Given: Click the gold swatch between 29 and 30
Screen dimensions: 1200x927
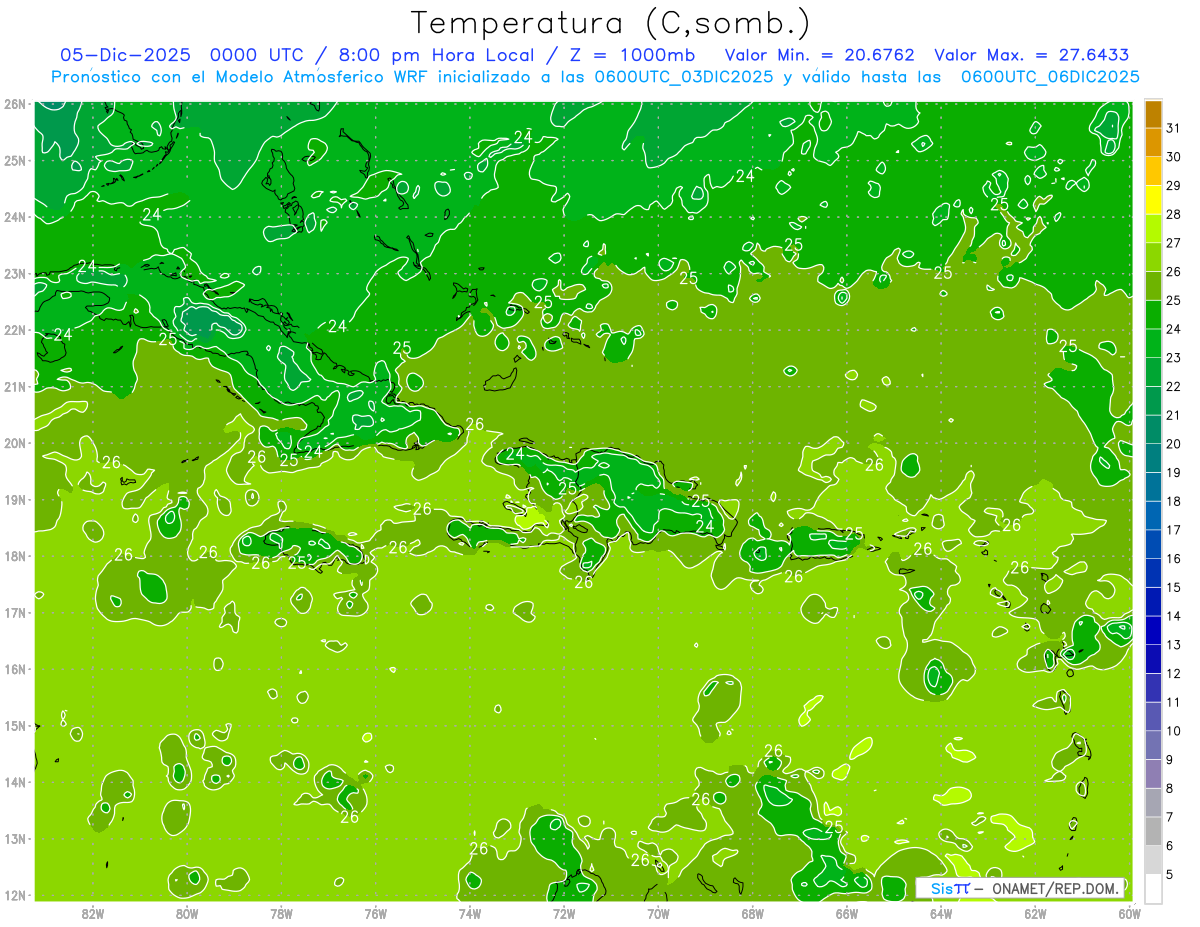Looking at the screenshot, I should point(1153,171).
